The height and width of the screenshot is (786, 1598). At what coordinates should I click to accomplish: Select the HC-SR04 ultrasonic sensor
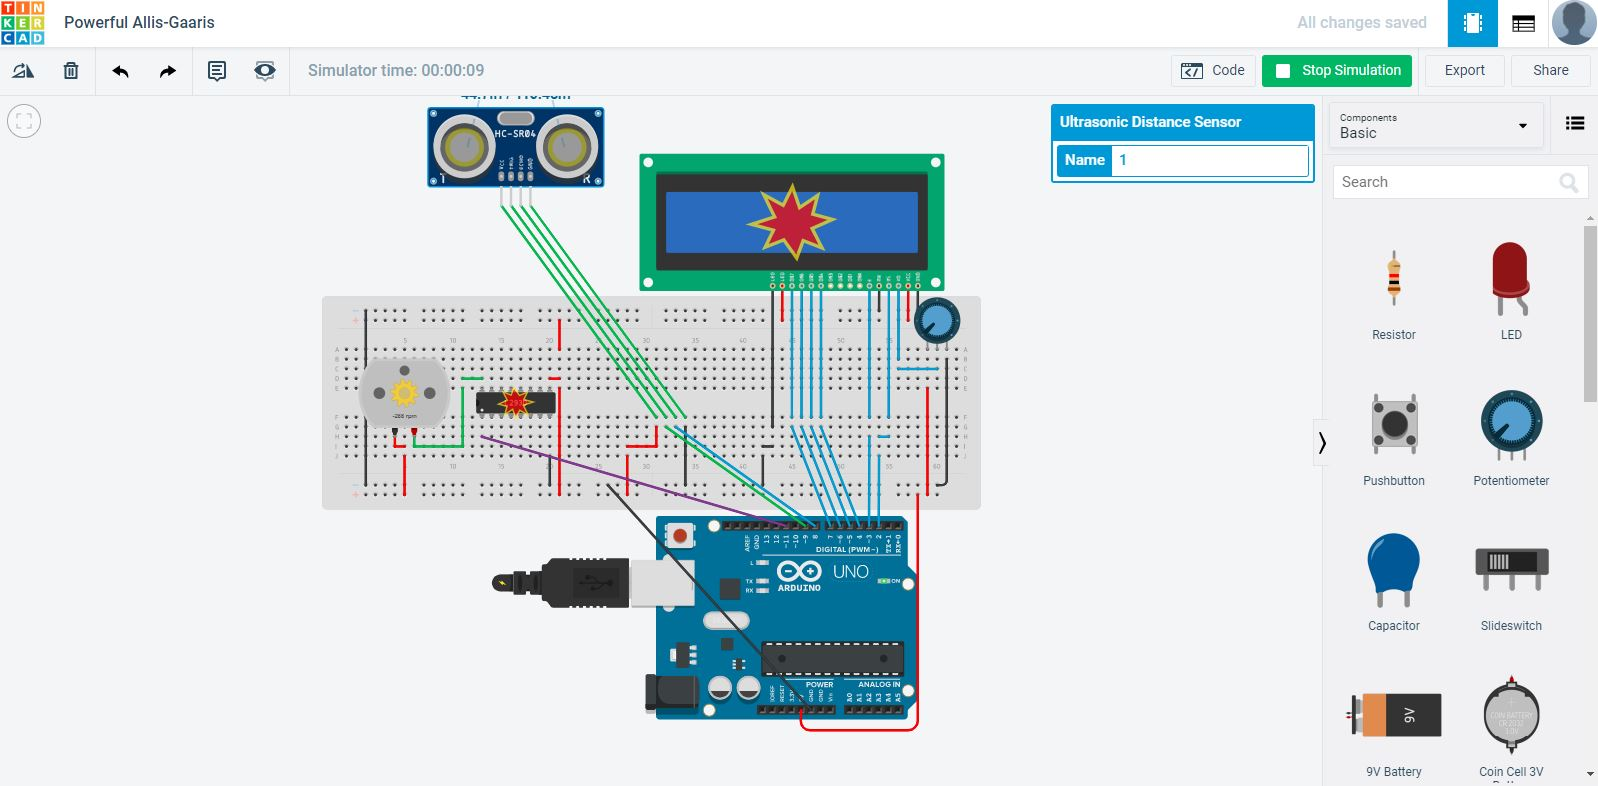pyautogui.click(x=516, y=147)
